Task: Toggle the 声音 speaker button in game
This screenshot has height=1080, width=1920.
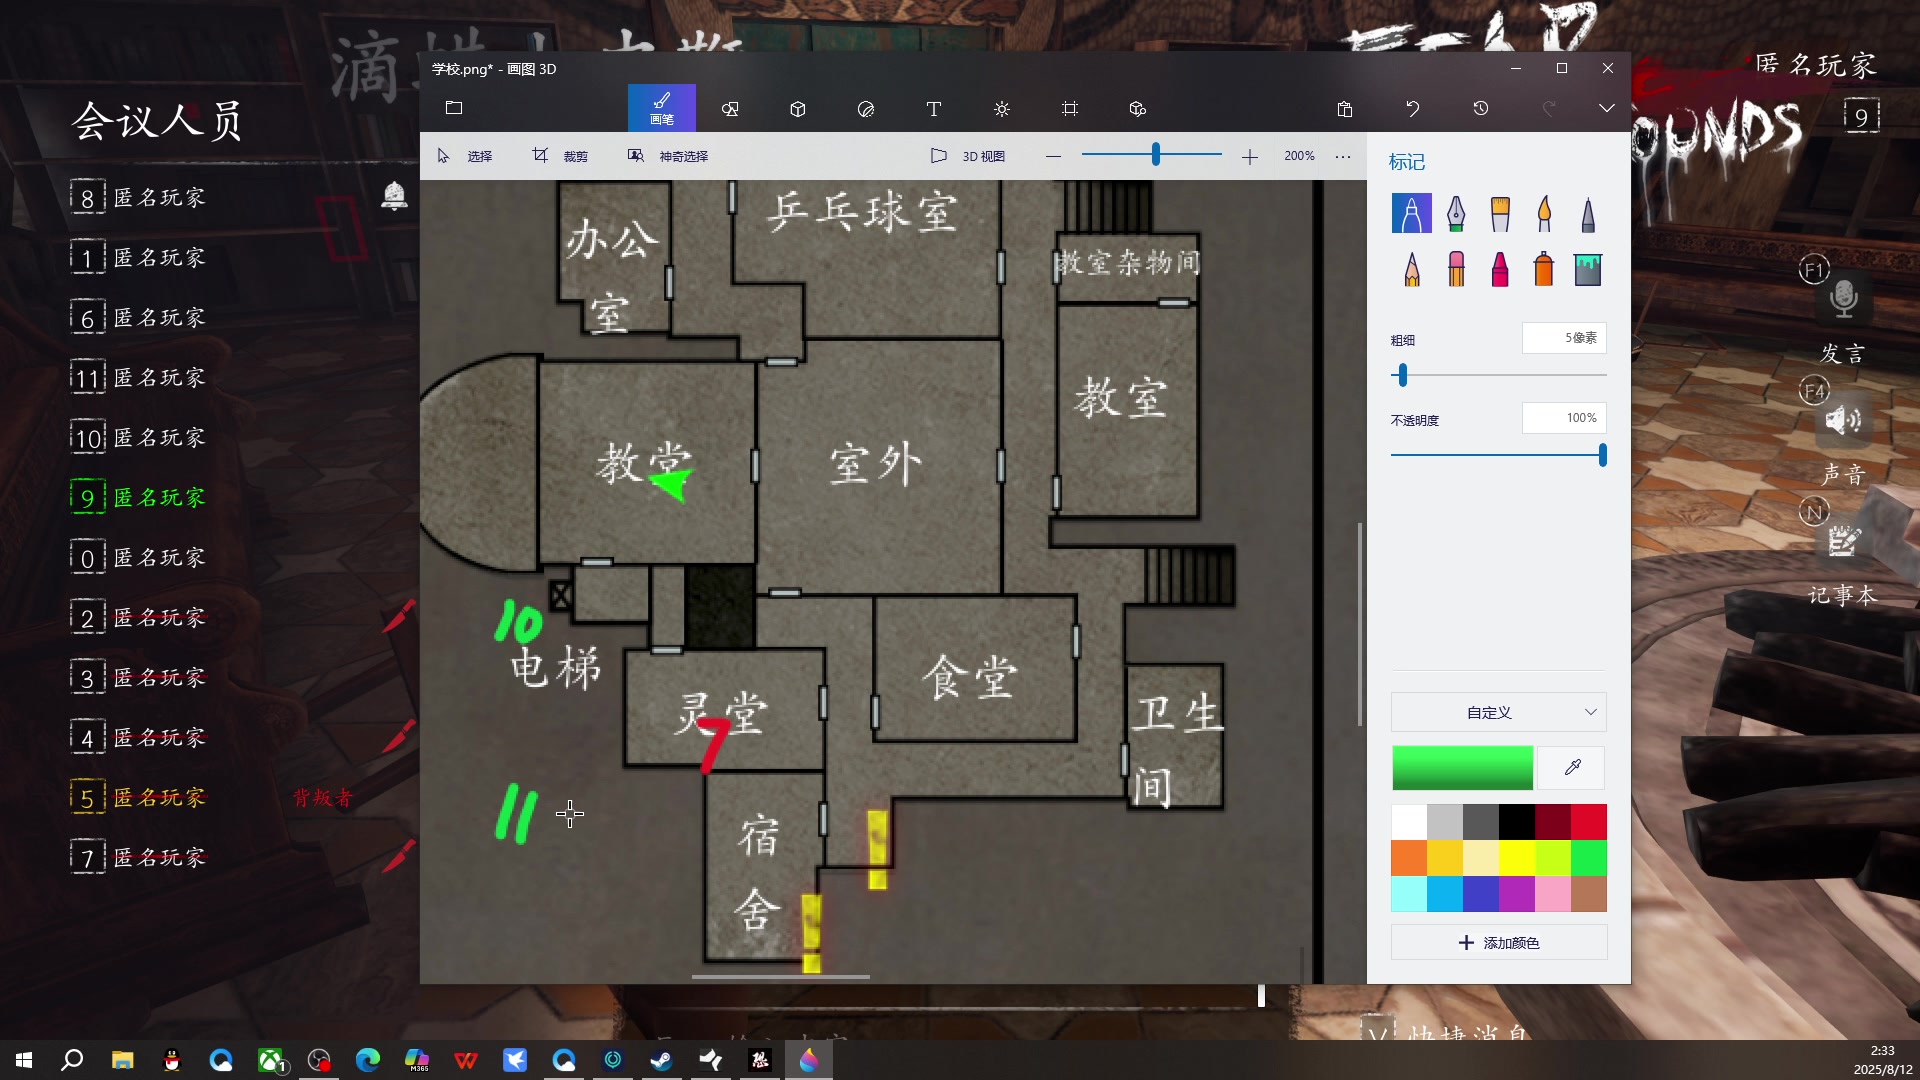Action: (1843, 420)
